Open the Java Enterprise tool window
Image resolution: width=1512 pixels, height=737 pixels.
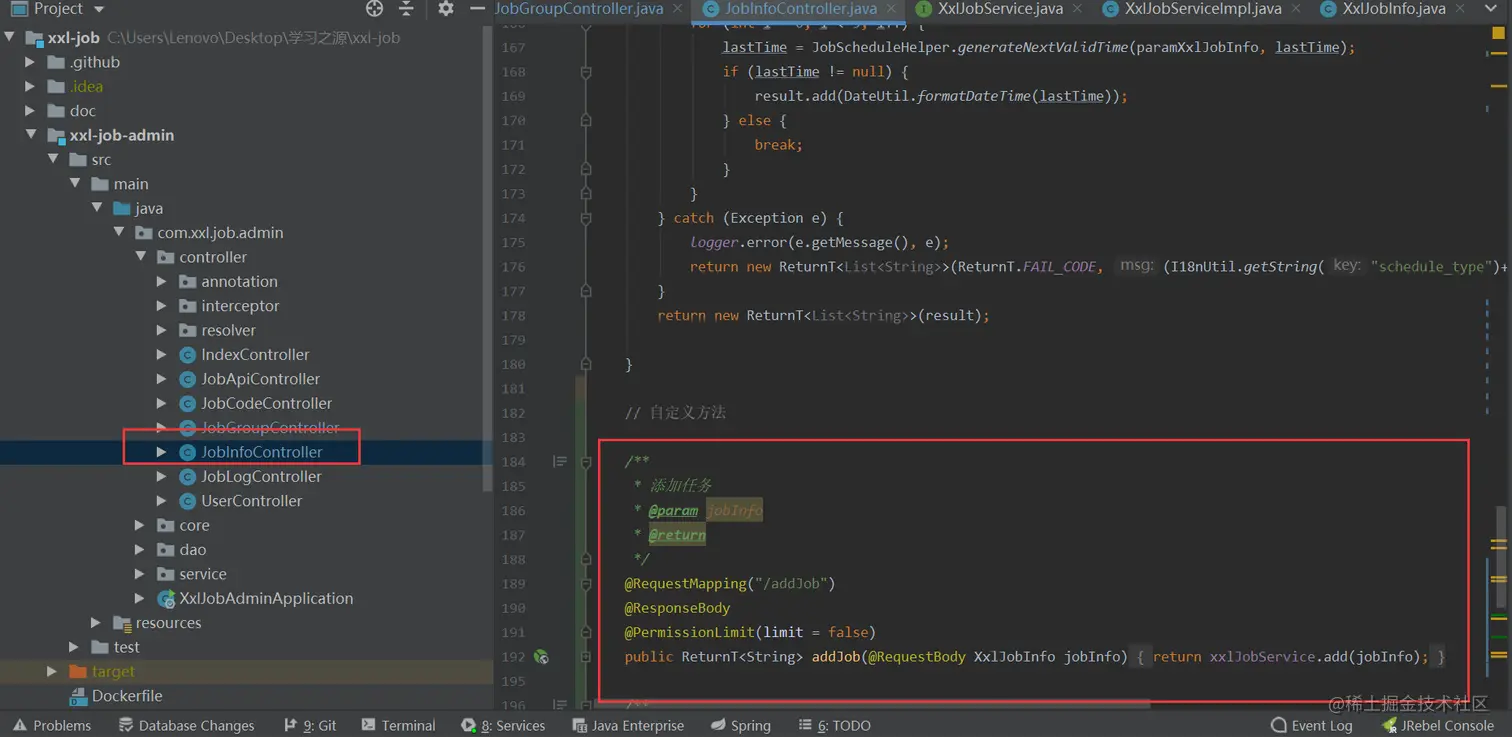click(x=628, y=726)
